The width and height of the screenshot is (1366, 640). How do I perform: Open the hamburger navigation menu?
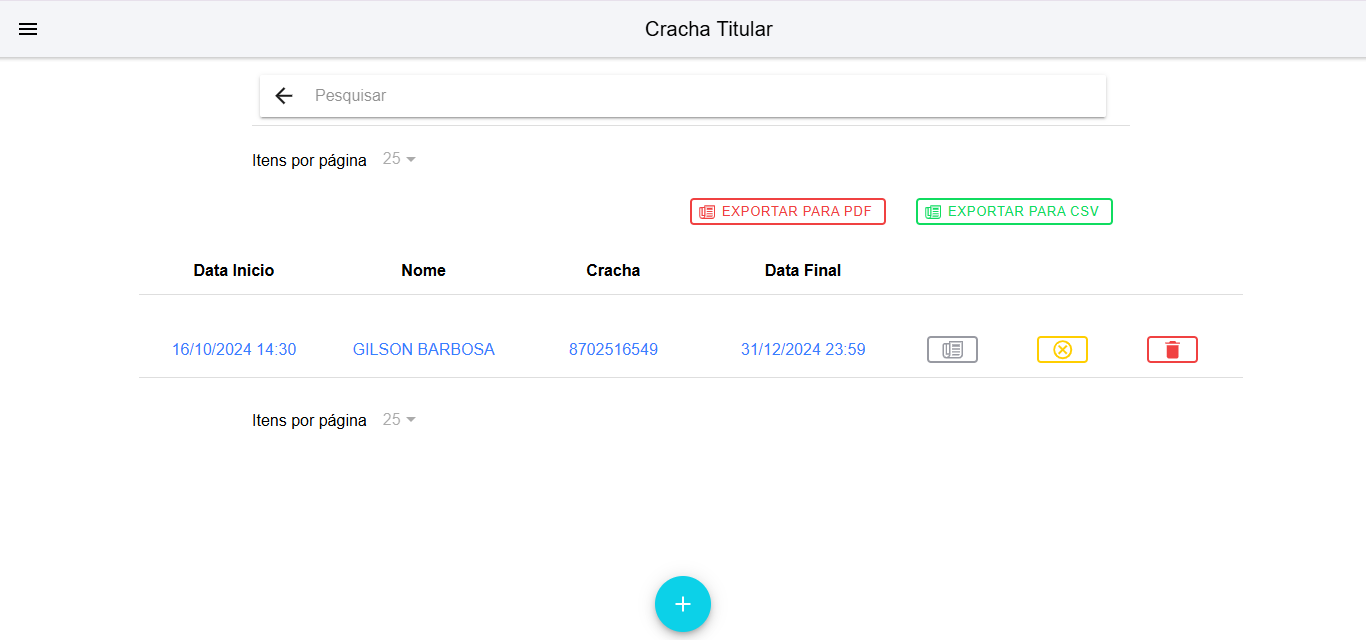[x=28, y=29]
